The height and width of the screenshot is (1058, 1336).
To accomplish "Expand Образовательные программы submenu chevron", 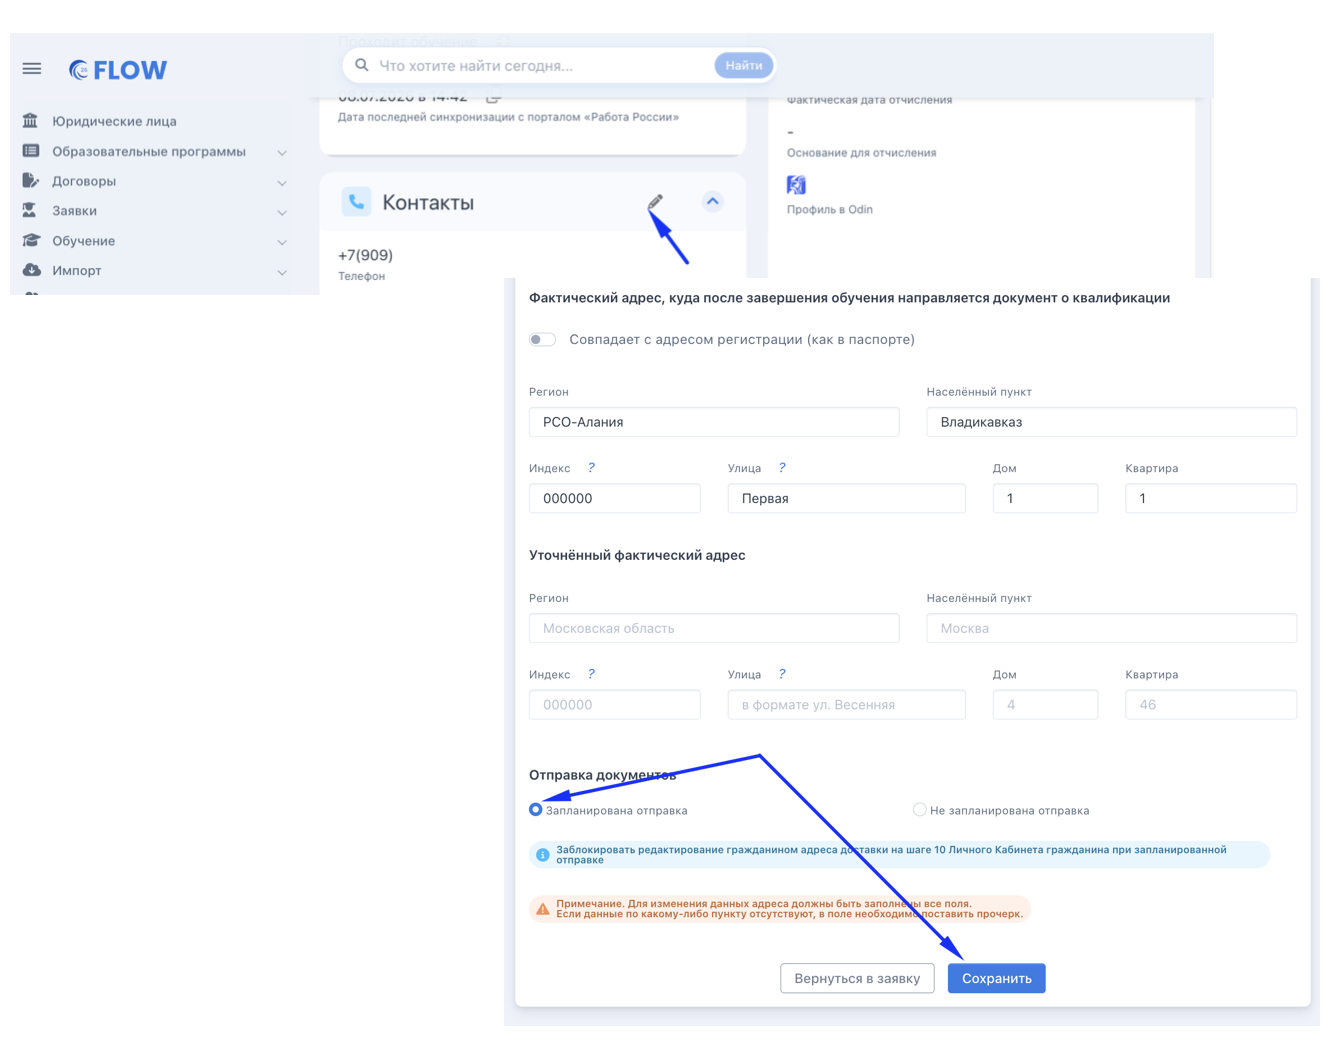I will (282, 153).
